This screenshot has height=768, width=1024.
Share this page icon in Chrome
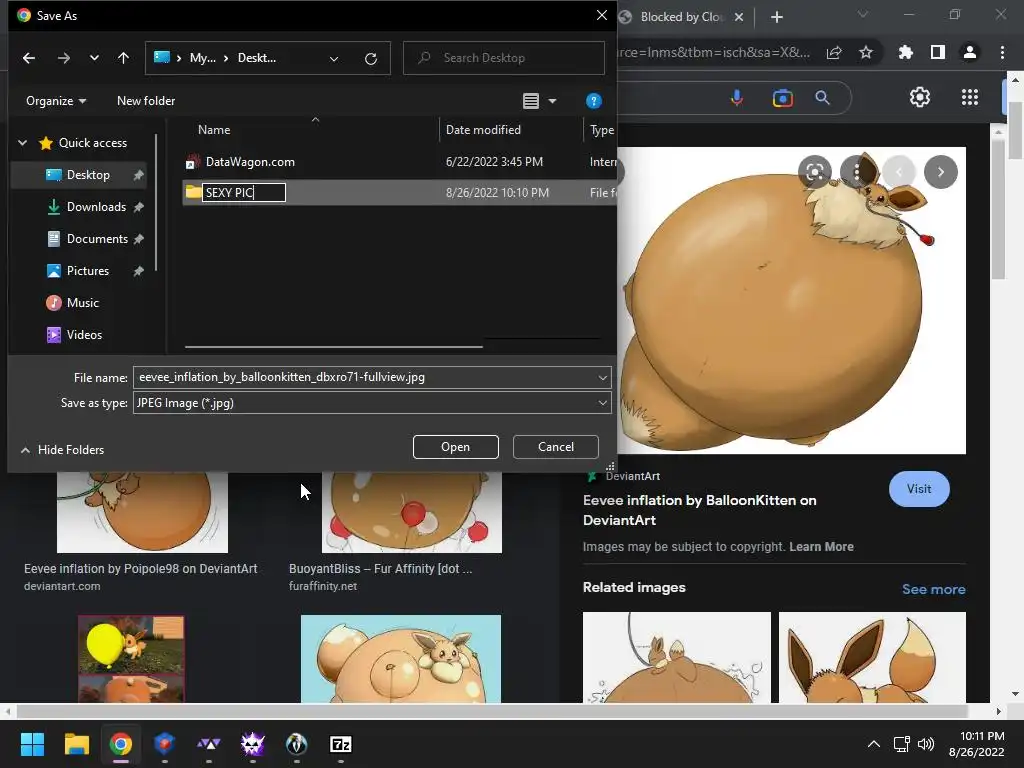[834, 53]
